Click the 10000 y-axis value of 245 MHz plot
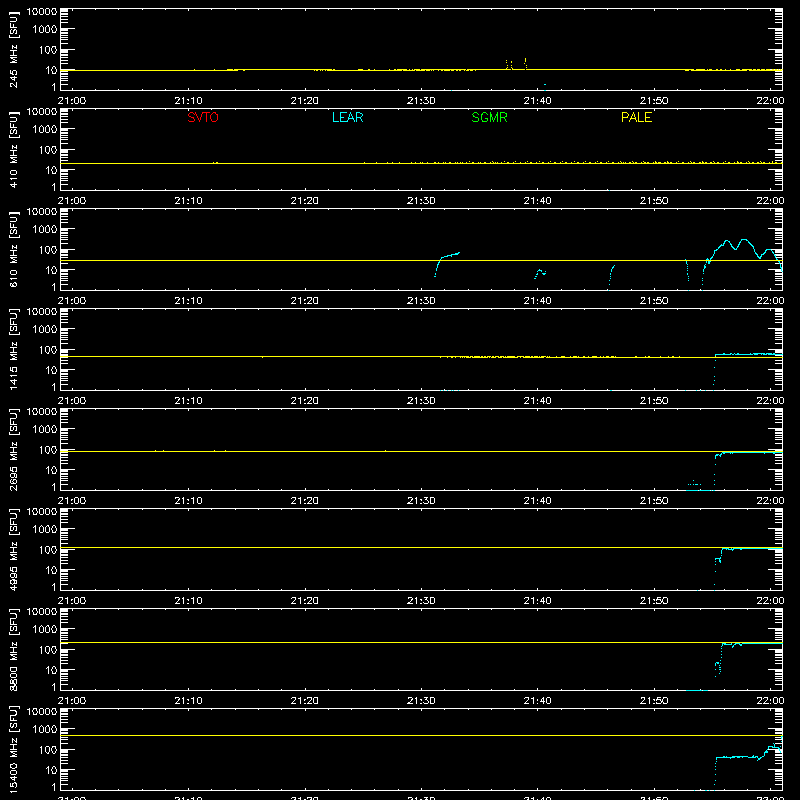The width and height of the screenshot is (800, 800). click(42, 12)
